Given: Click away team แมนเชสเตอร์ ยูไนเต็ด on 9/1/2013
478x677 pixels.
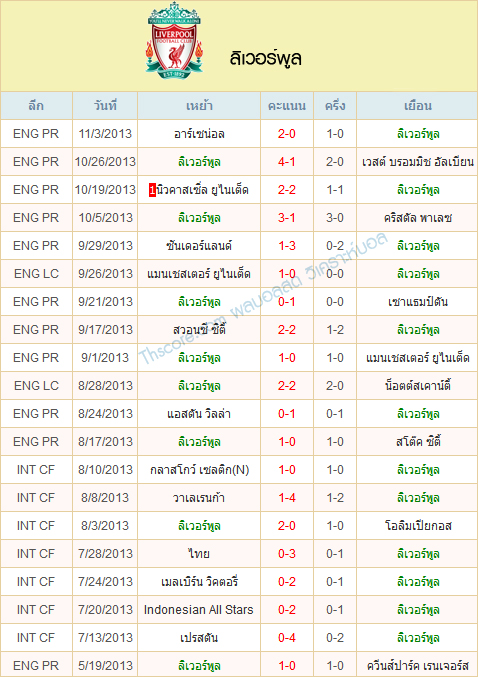Looking at the screenshot, I should click(418, 358).
